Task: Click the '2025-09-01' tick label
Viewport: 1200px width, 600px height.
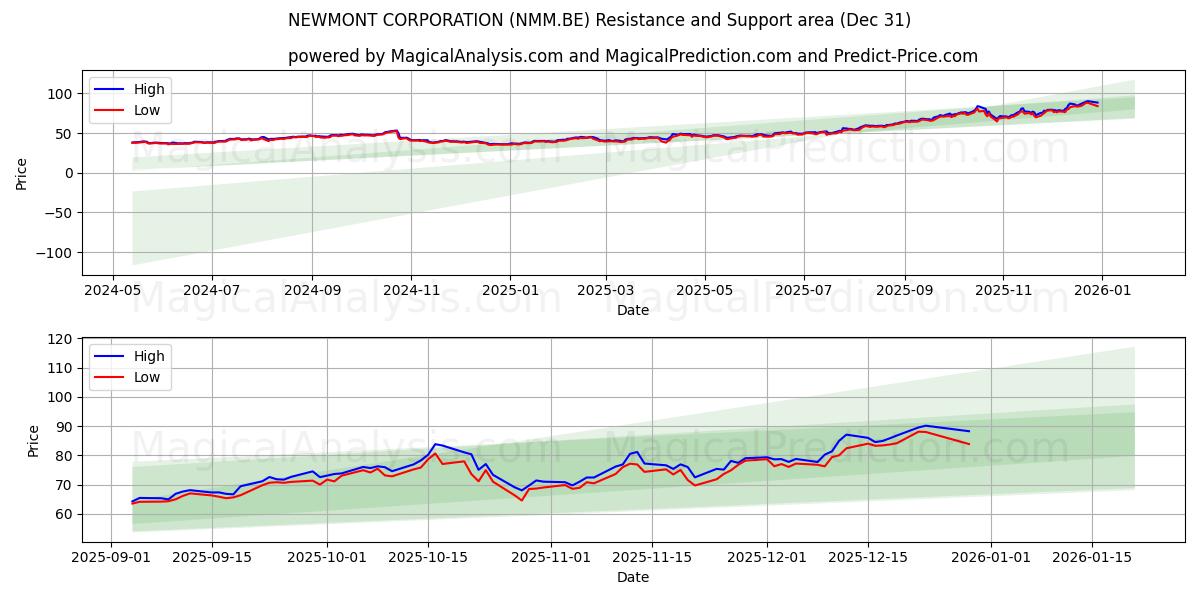Action: pos(111,558)
